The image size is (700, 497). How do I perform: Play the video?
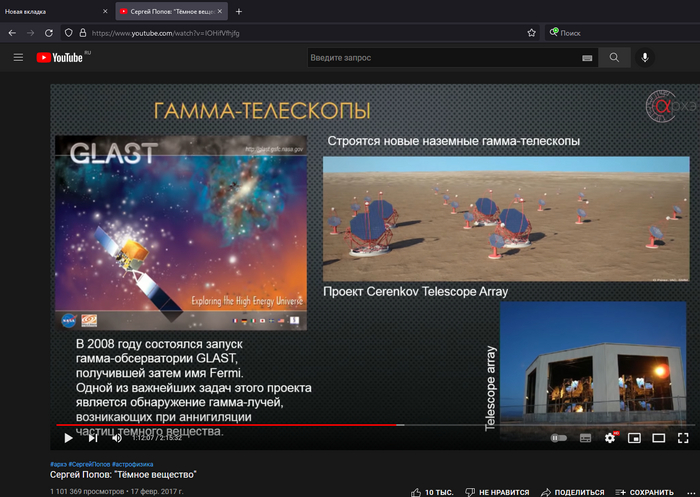(x=68, y=438)
